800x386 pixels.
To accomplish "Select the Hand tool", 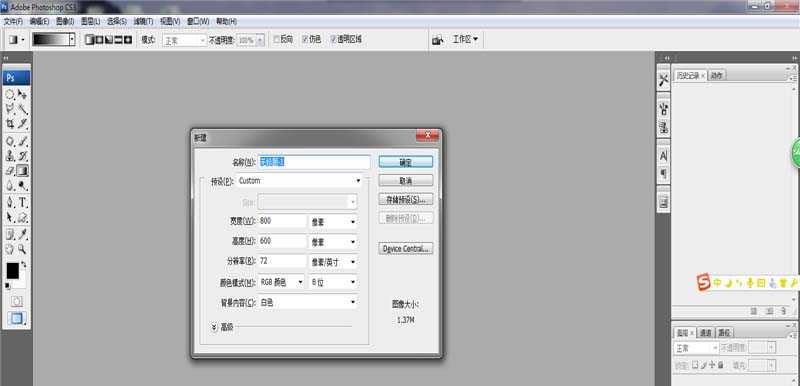I will [10, 249].
